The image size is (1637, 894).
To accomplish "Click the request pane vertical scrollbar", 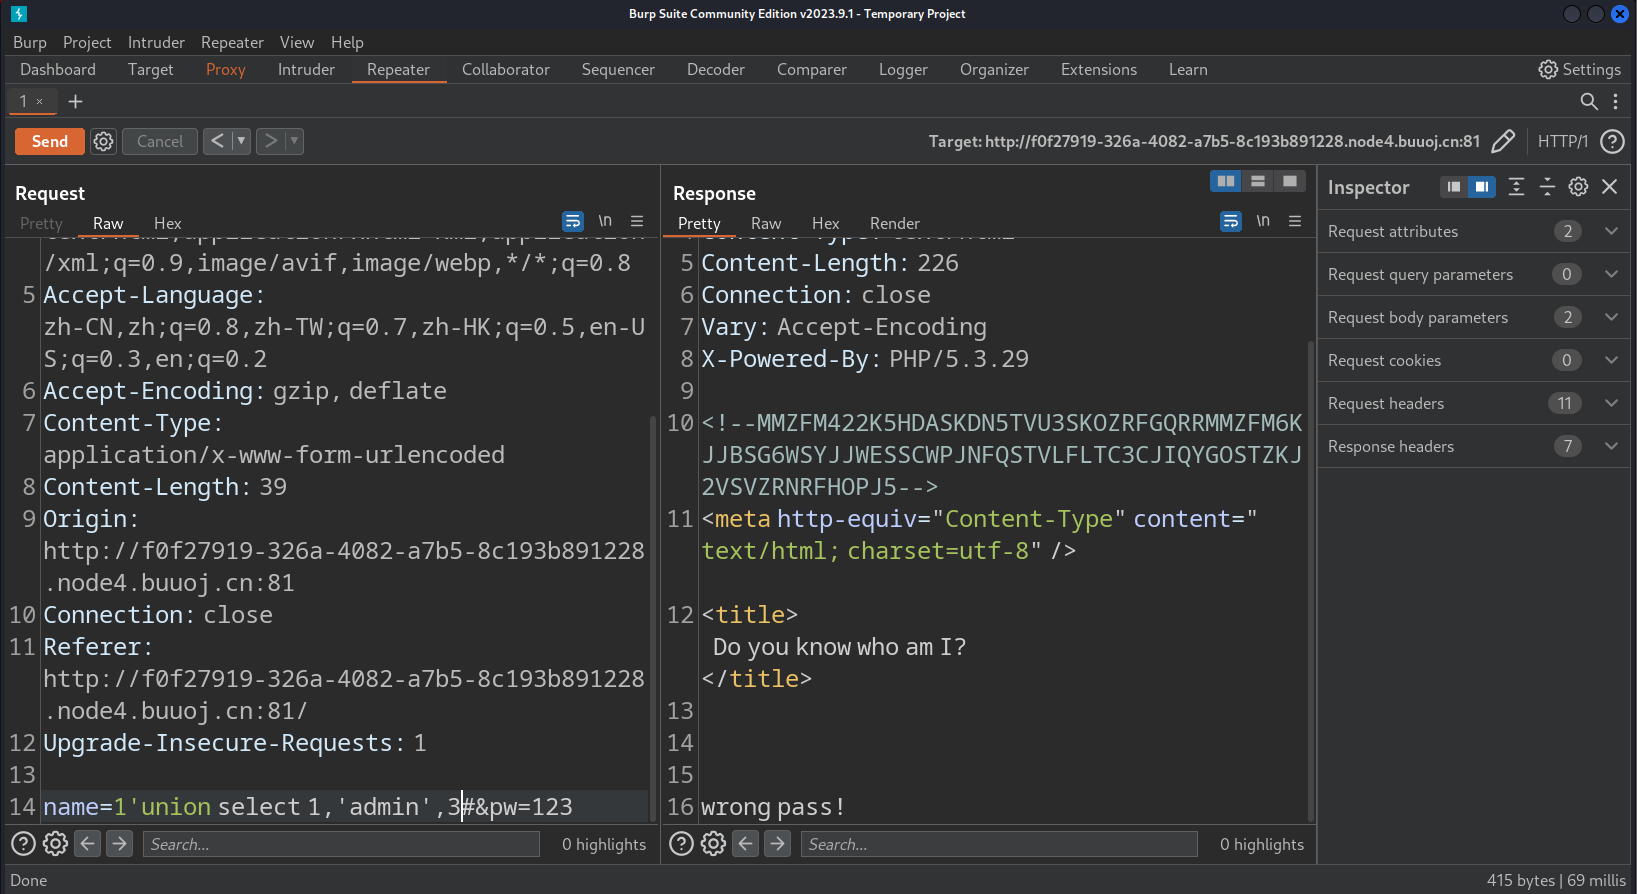I will pyautogui.click(x=652, y=618).
